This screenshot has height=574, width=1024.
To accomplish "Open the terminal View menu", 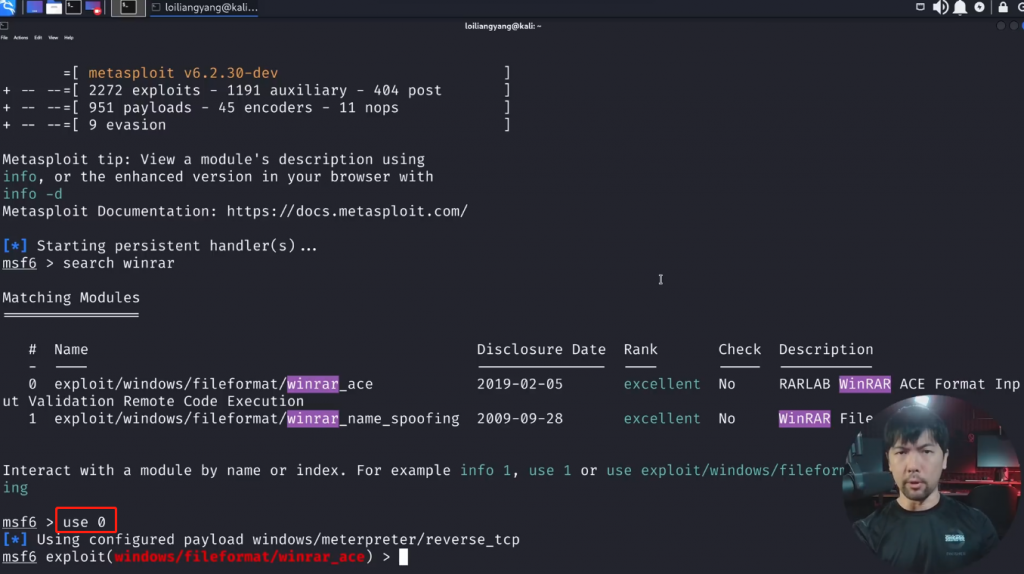I will [53, 37].
